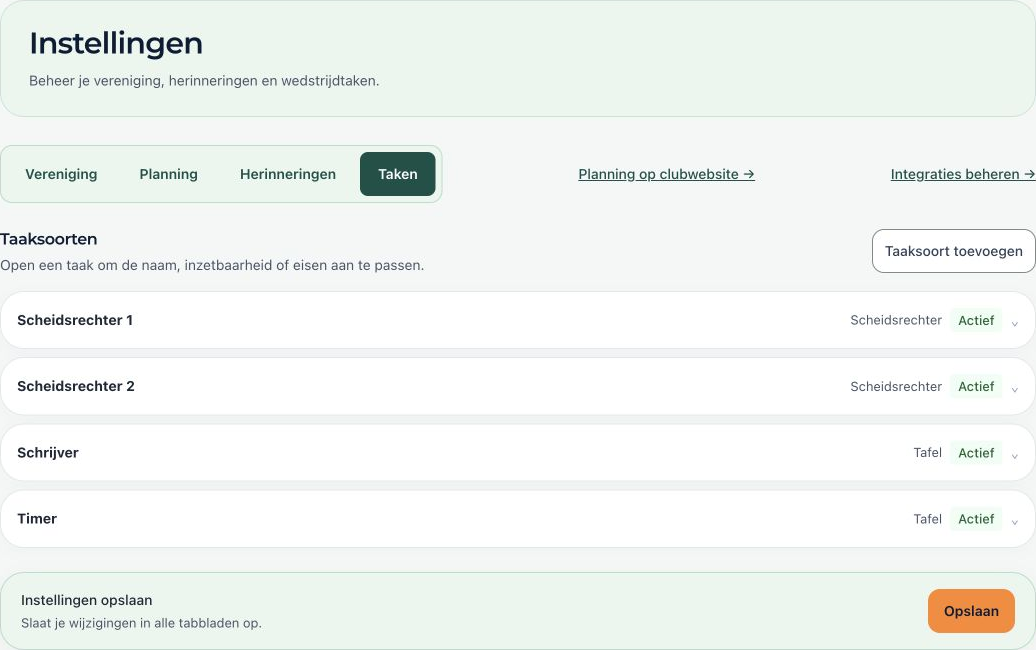1036x650 pixels.
Task: Click the Timer task name
Action: pos(37,519)
